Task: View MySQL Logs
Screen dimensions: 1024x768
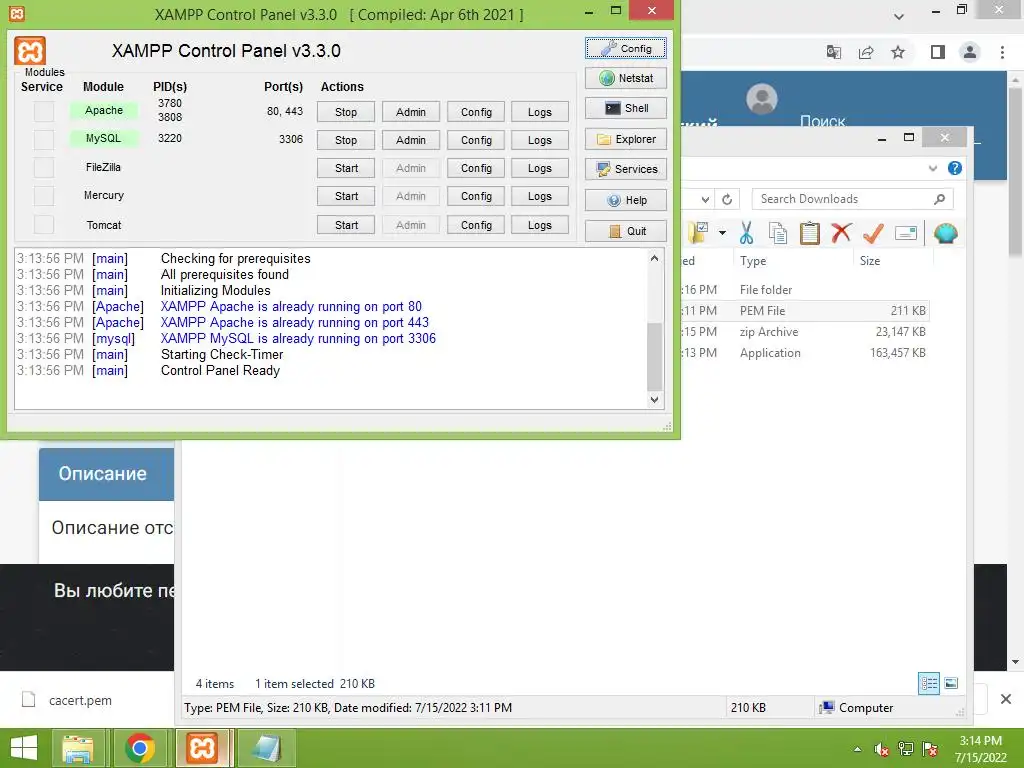Action: pyautogui.click(x=540, y=140)
